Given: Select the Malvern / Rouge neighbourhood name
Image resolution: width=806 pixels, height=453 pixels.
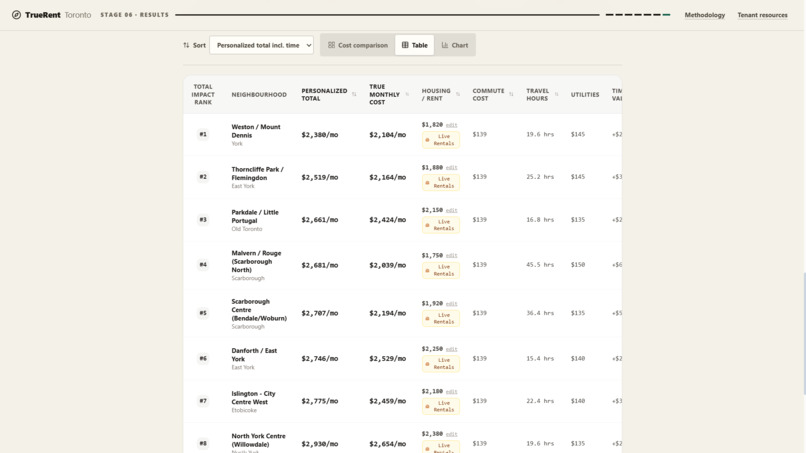Looking at the screenshot, I should coord(256,261).
